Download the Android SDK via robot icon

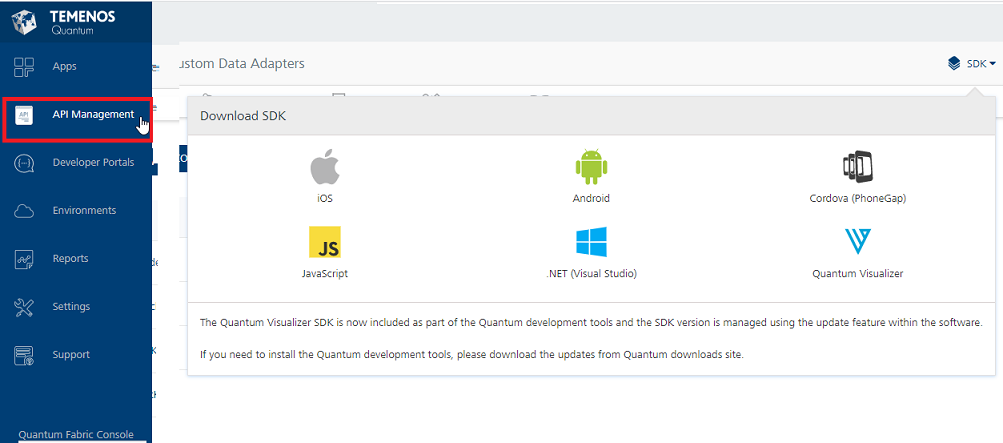tap(591, 167)
